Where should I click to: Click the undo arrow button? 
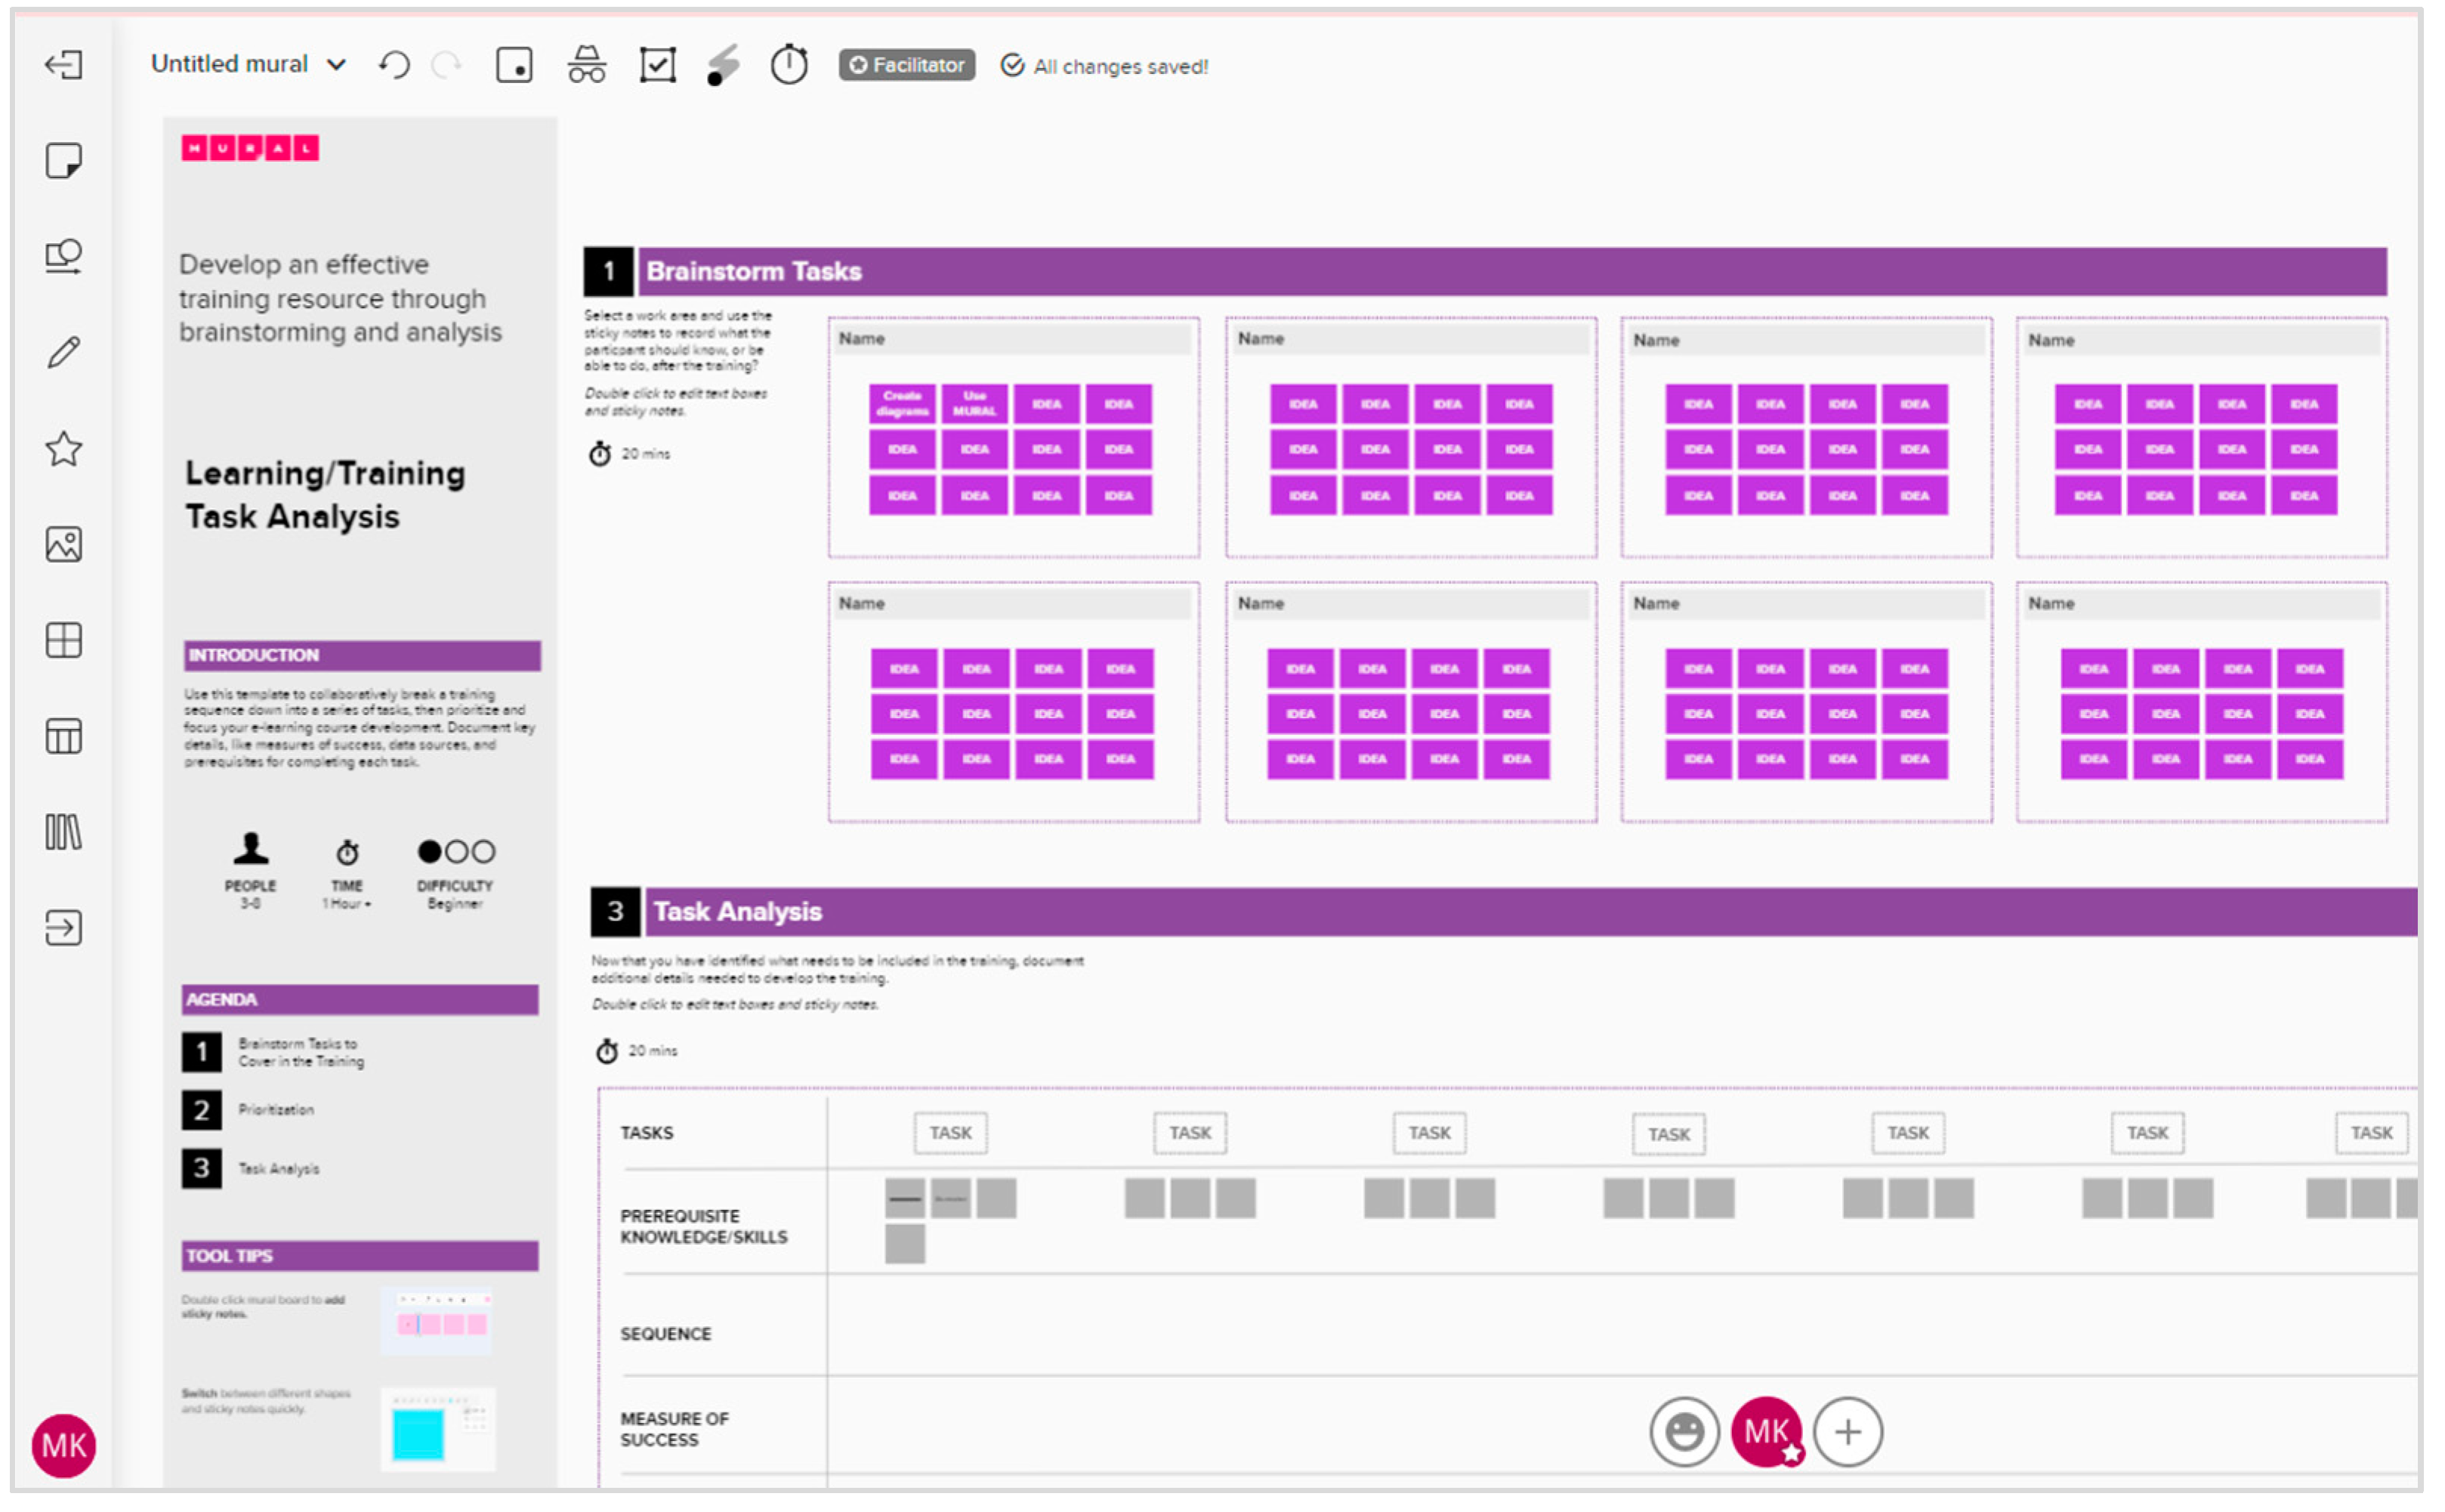394,65
